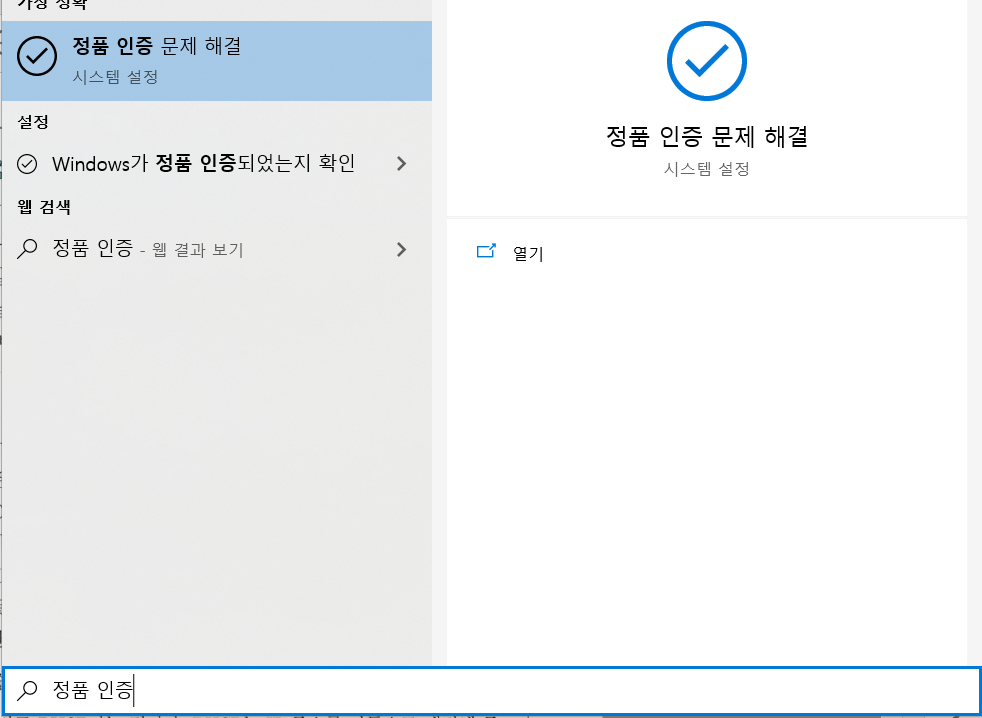This screenshot has height=718, width=982.
Task: Select 'Windows가 정품 인증되었는지 확인' setting result
Action: click(x=217, y=164)
